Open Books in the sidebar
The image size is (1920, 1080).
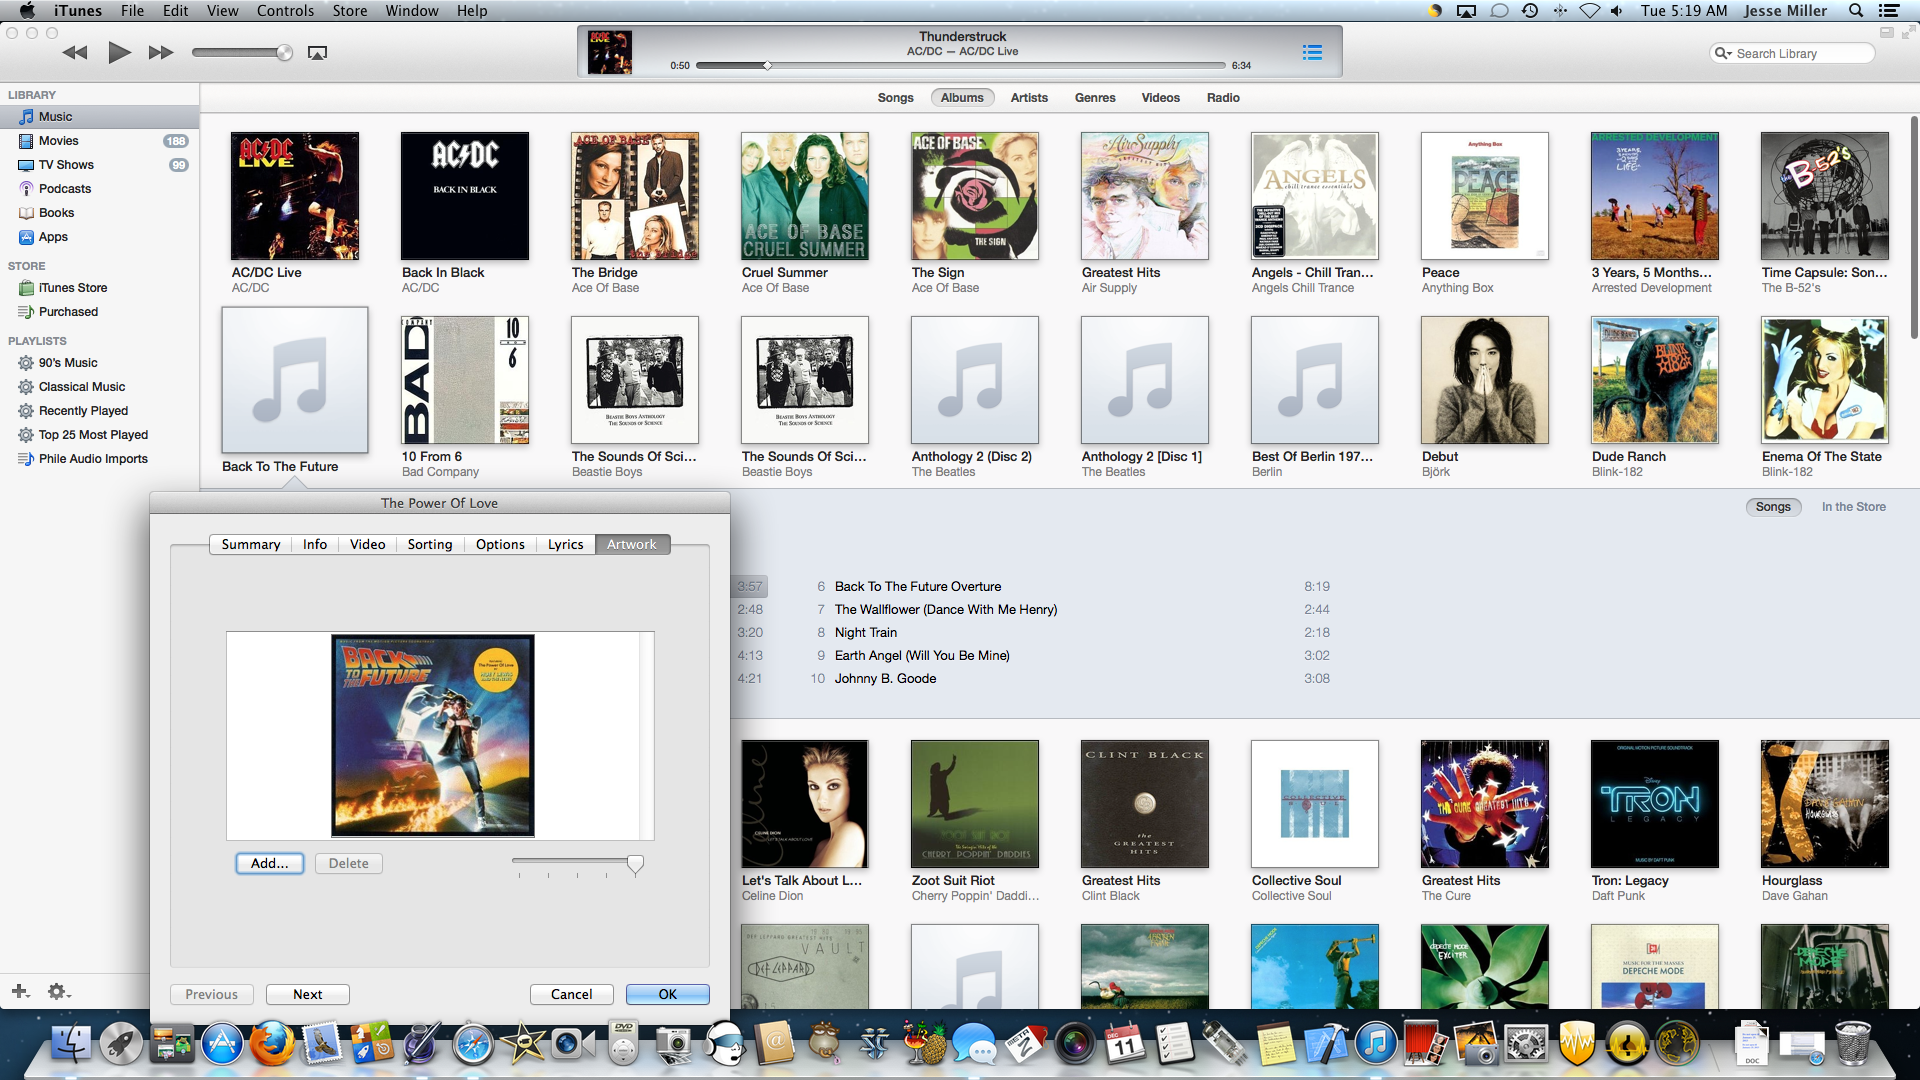click(x=100, y=213)
